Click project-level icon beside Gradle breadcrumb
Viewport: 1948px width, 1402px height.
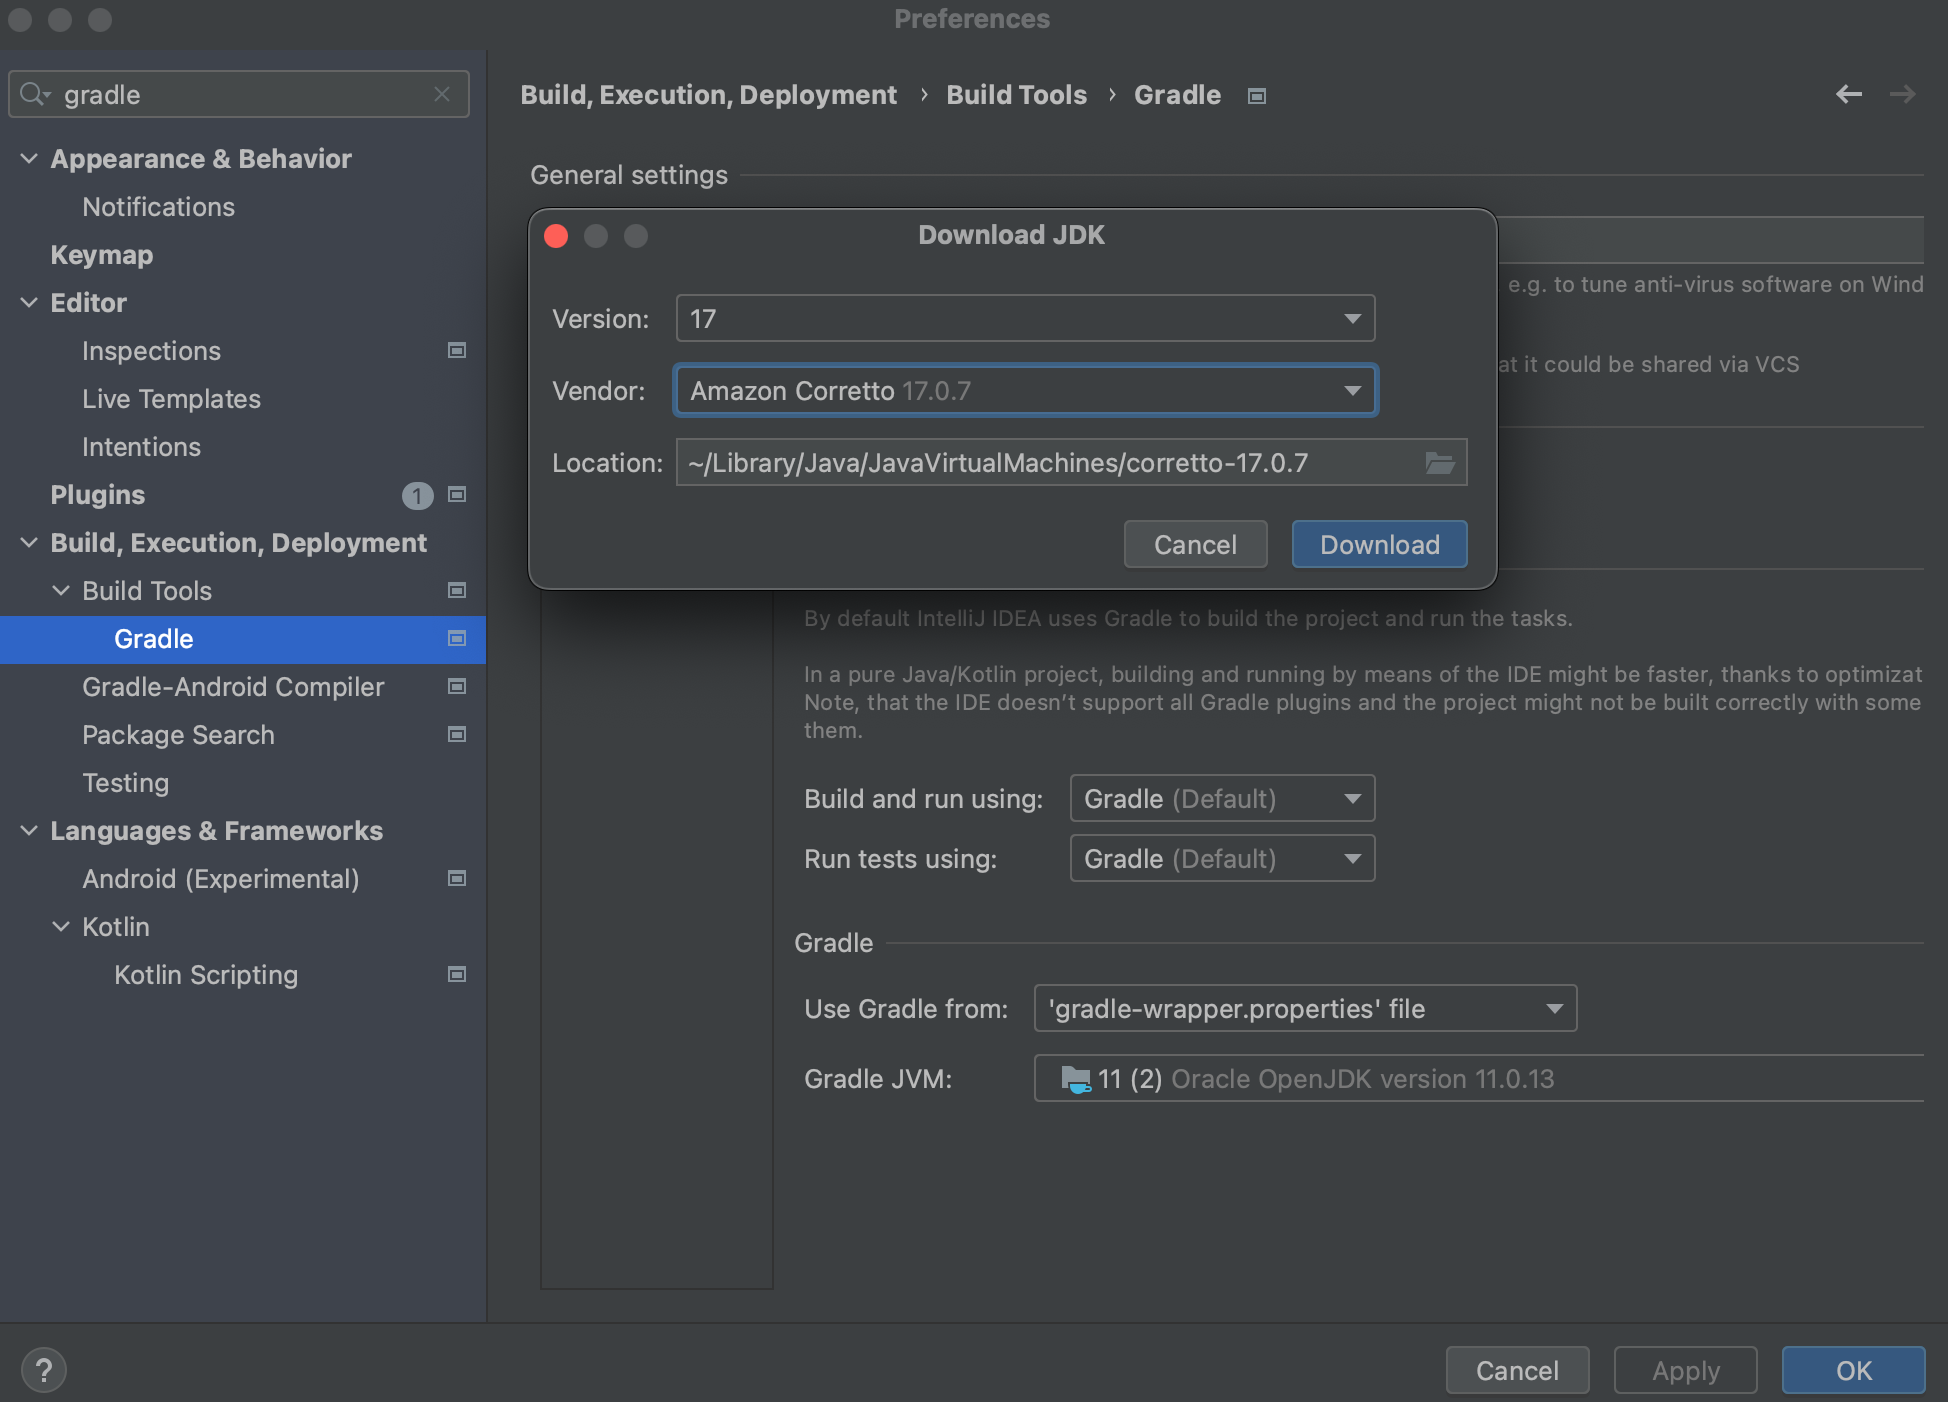(x=1257, y=96)
